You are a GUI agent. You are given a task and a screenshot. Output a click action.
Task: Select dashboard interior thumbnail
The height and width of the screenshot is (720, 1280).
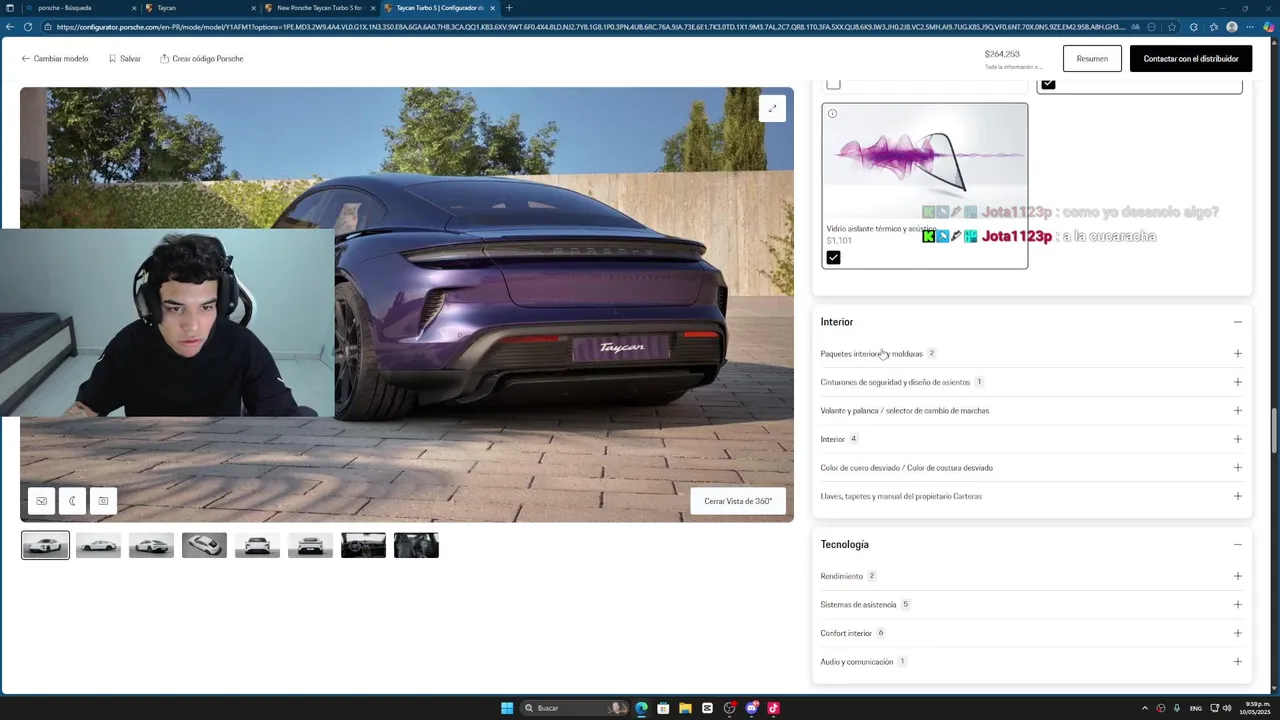[x=363, y=545]
